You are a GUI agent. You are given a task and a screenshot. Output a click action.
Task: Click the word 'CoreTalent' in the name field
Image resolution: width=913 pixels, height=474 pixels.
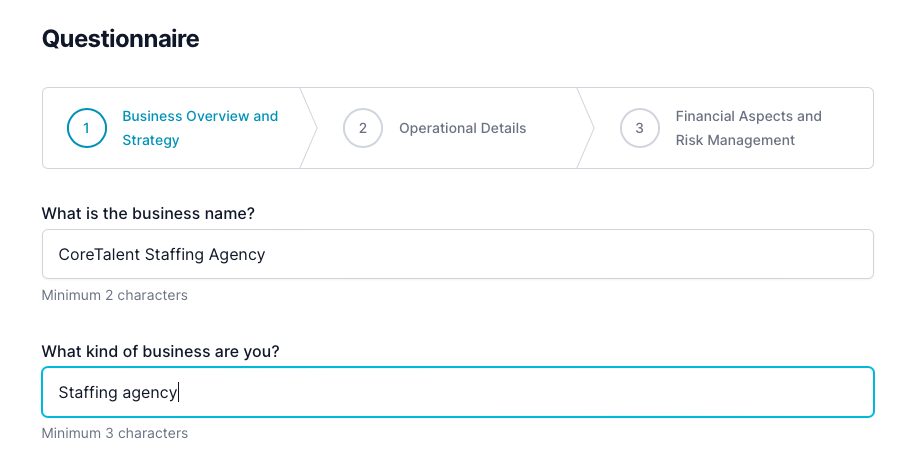point(99,254)
